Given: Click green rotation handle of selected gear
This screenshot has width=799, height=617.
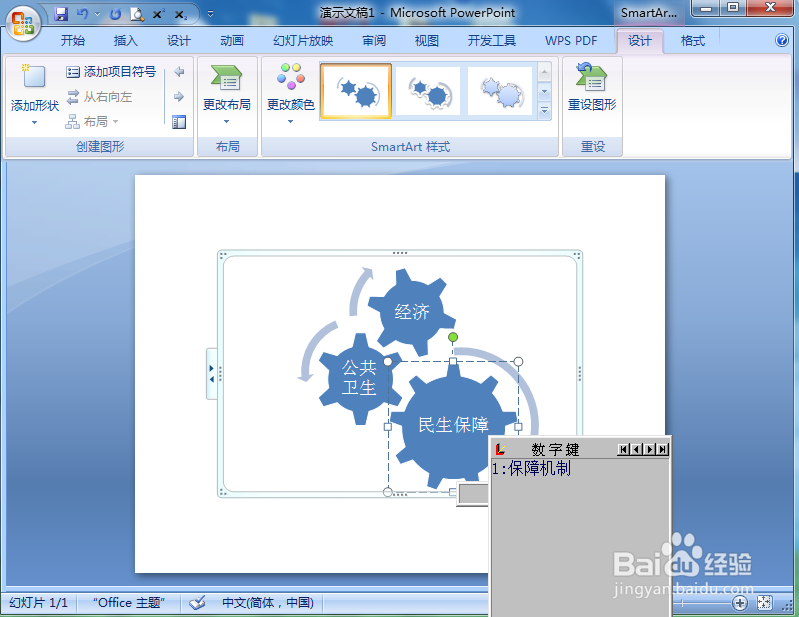Looking at the screenshot, I should (x=452, y=337).
